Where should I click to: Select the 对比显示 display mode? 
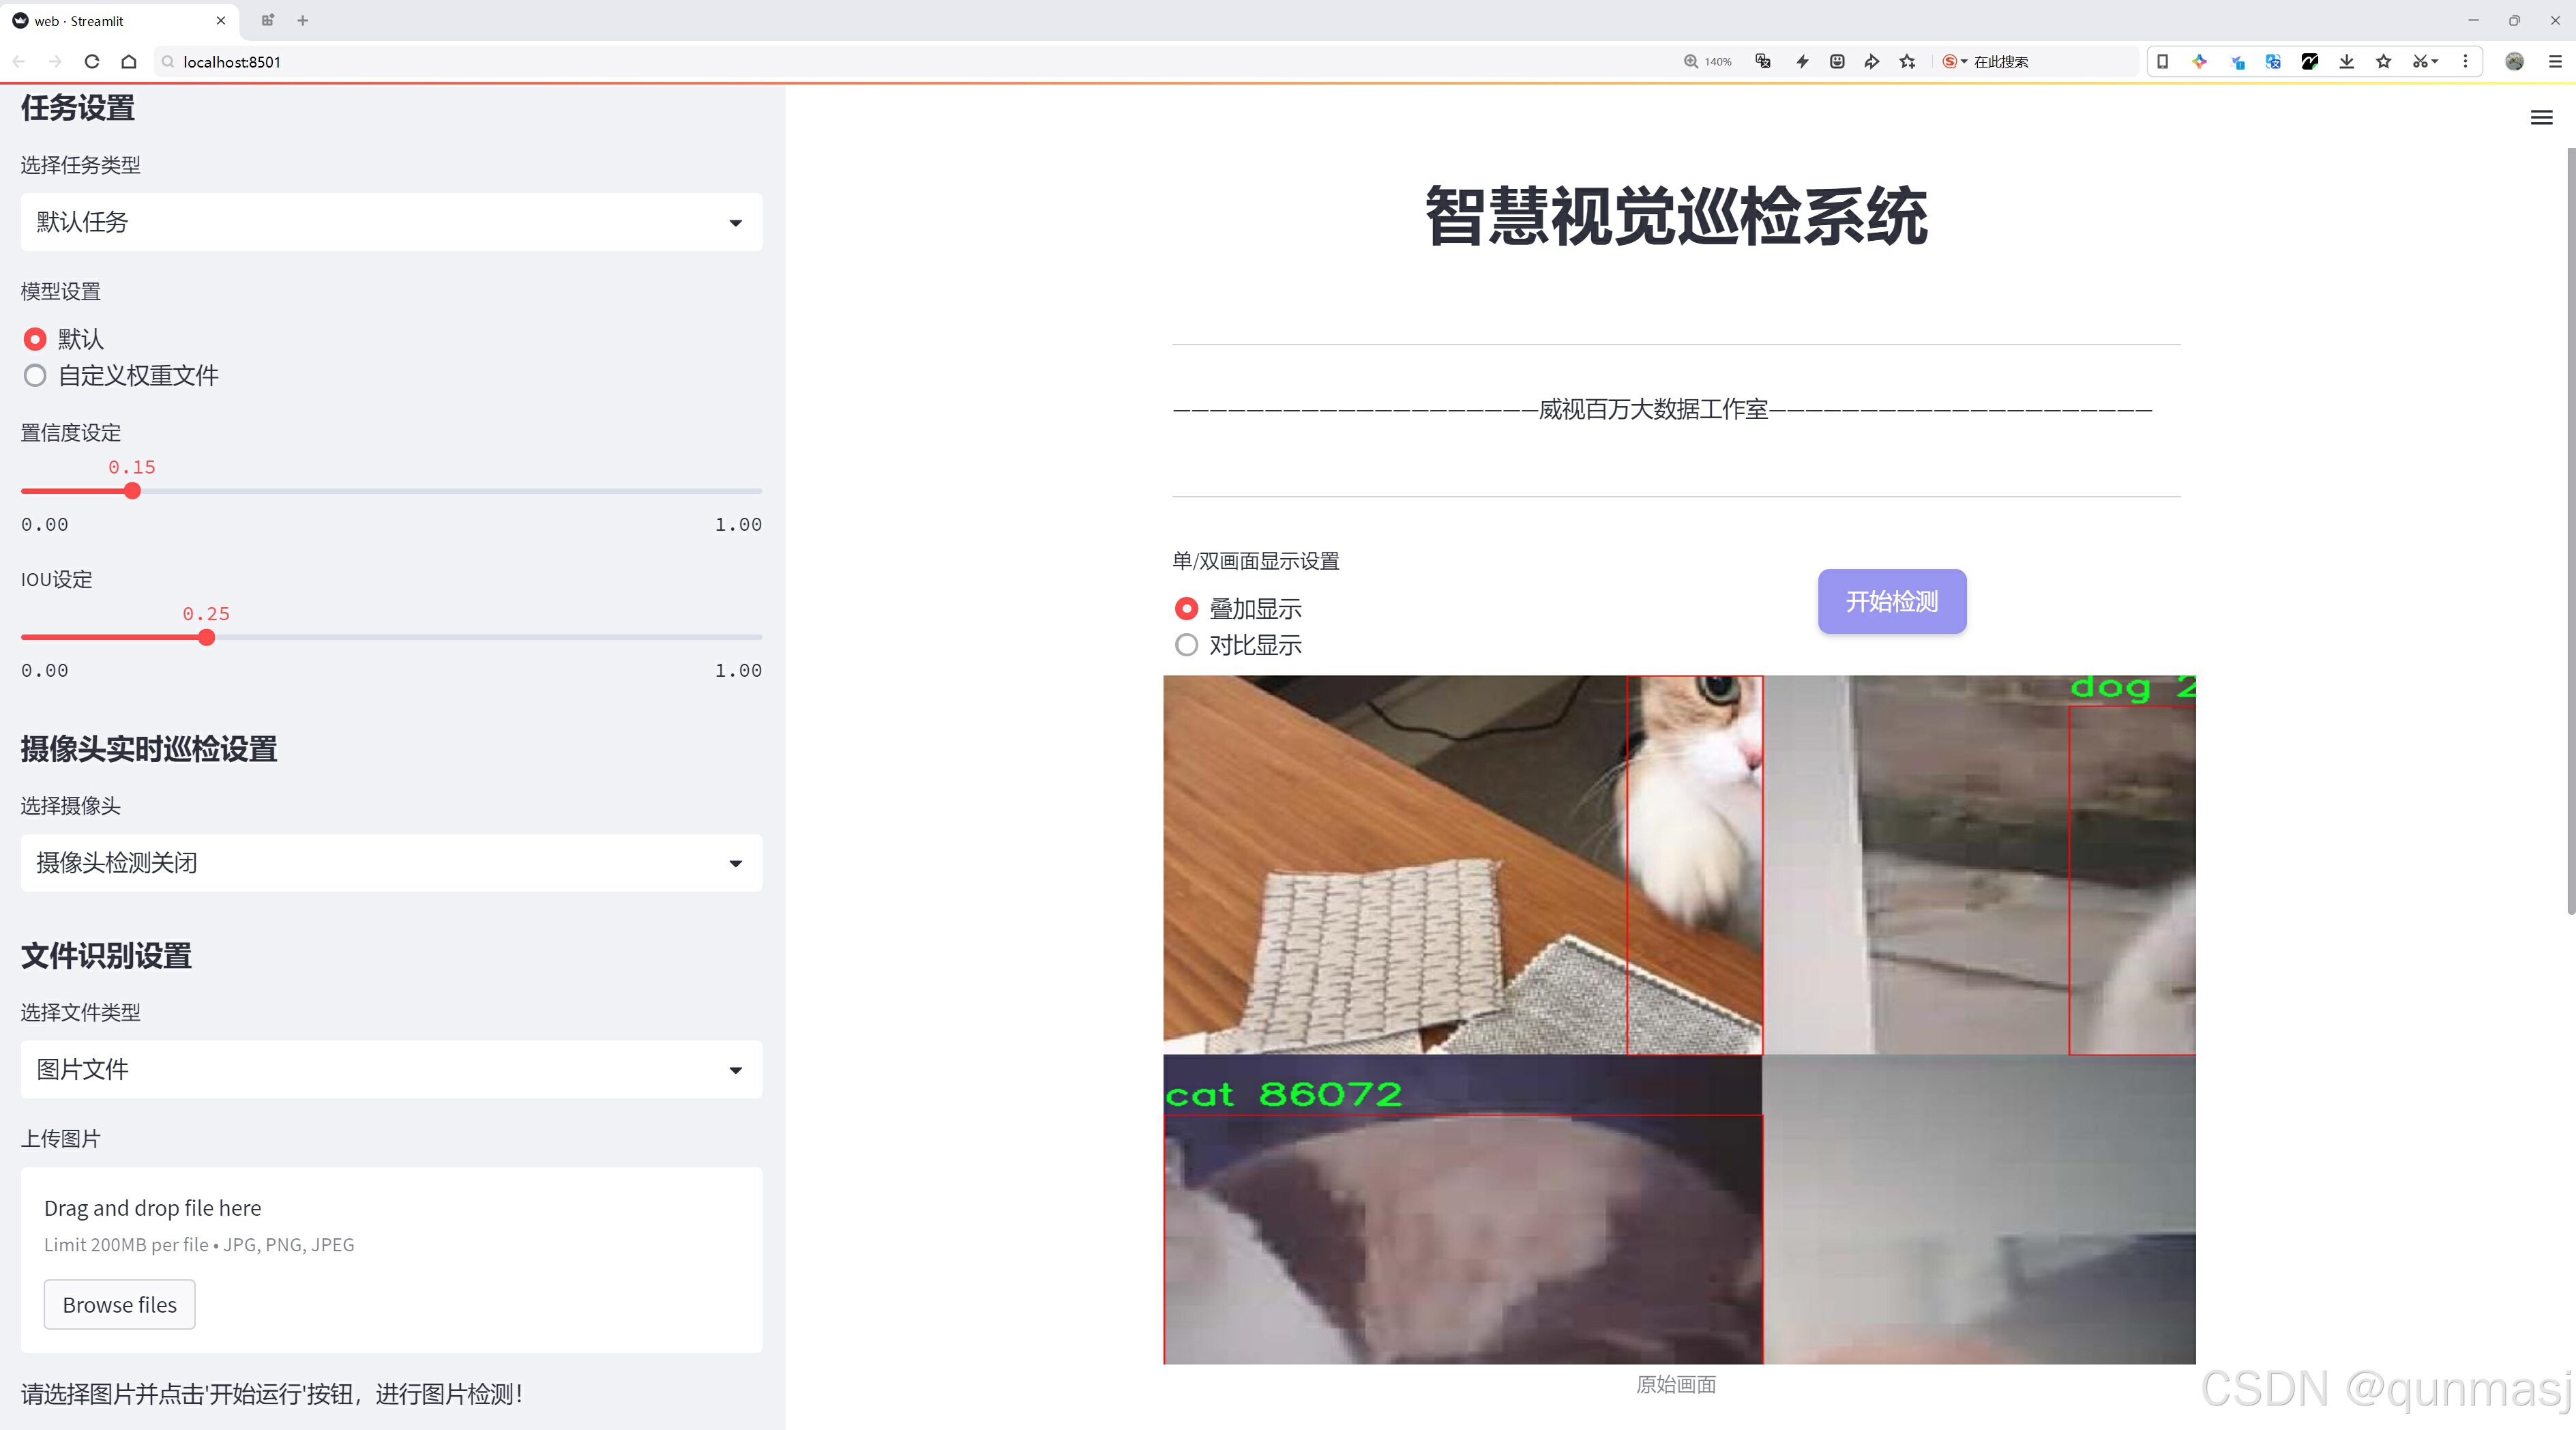coord(1186,645)
